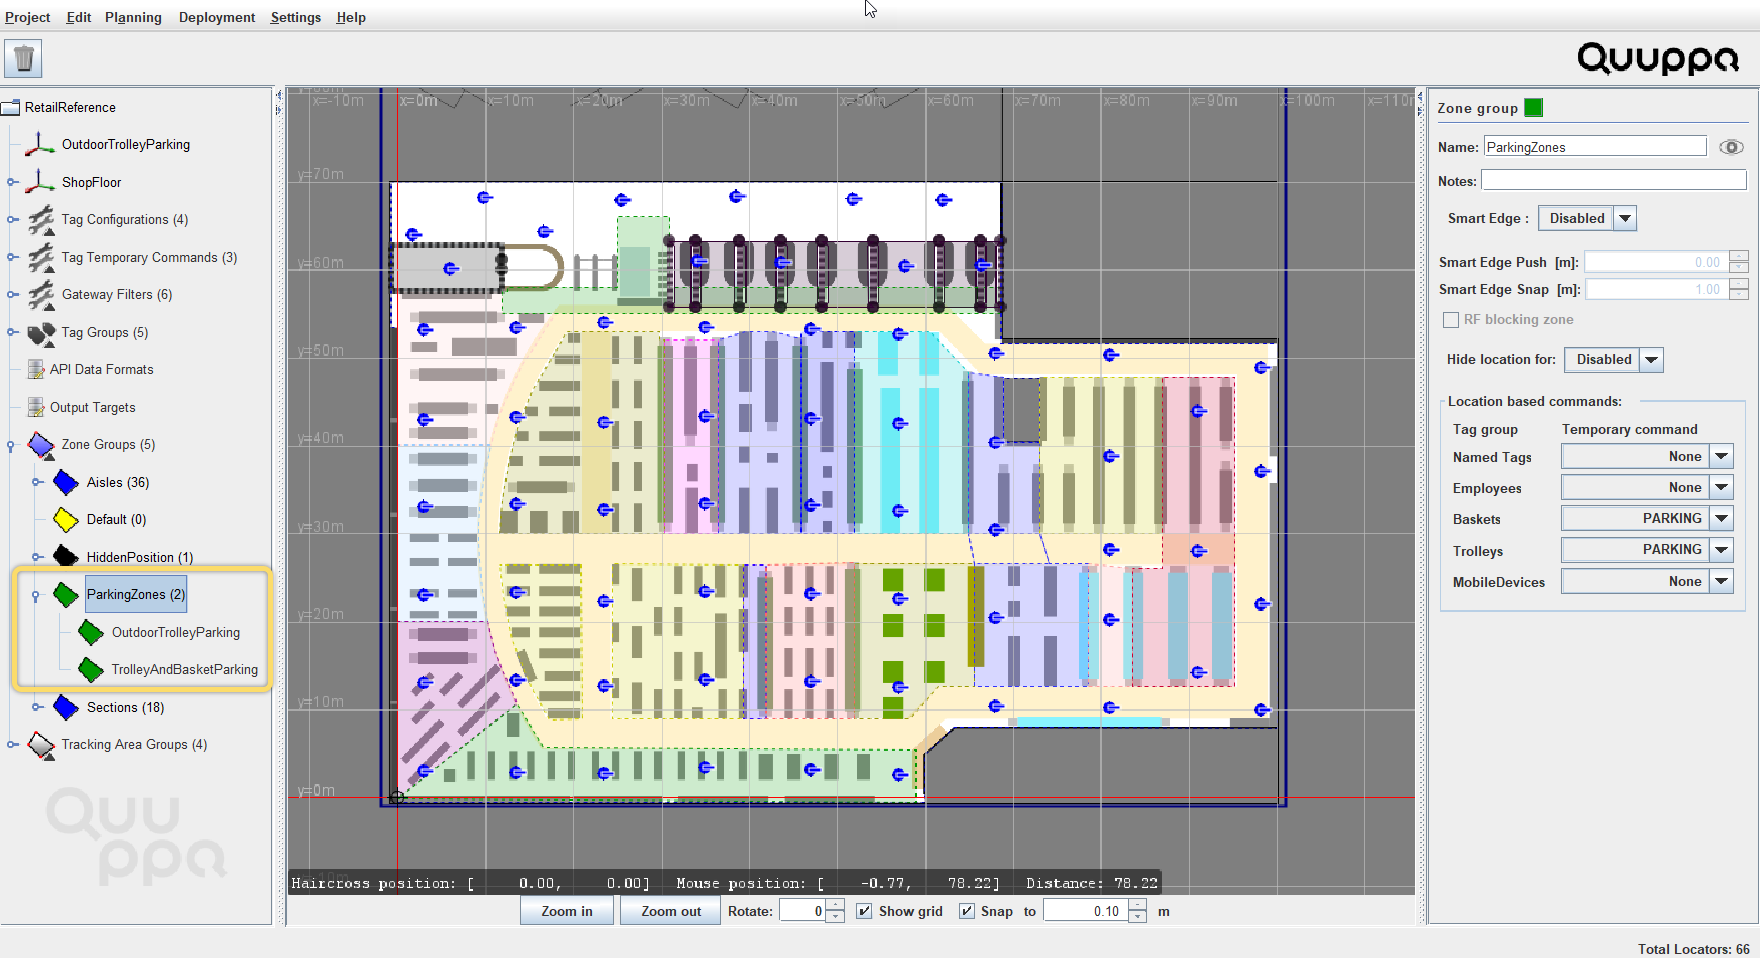1760x958 pixels.
Task: Click the yellow Default zone group icon
Action: click(66, 520)
